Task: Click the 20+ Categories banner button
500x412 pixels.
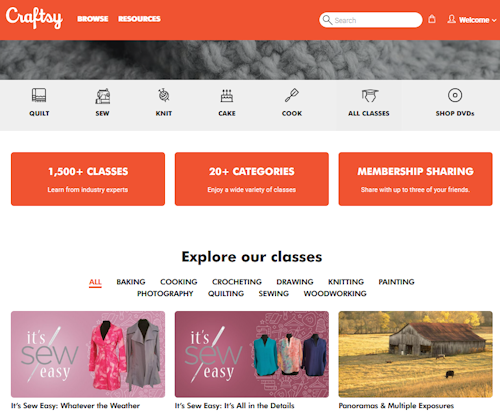Action: point(252,179)
